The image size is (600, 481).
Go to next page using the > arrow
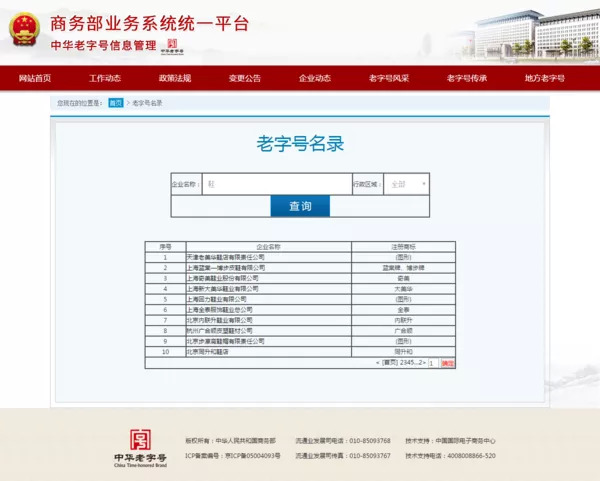[x=423, y=362]
